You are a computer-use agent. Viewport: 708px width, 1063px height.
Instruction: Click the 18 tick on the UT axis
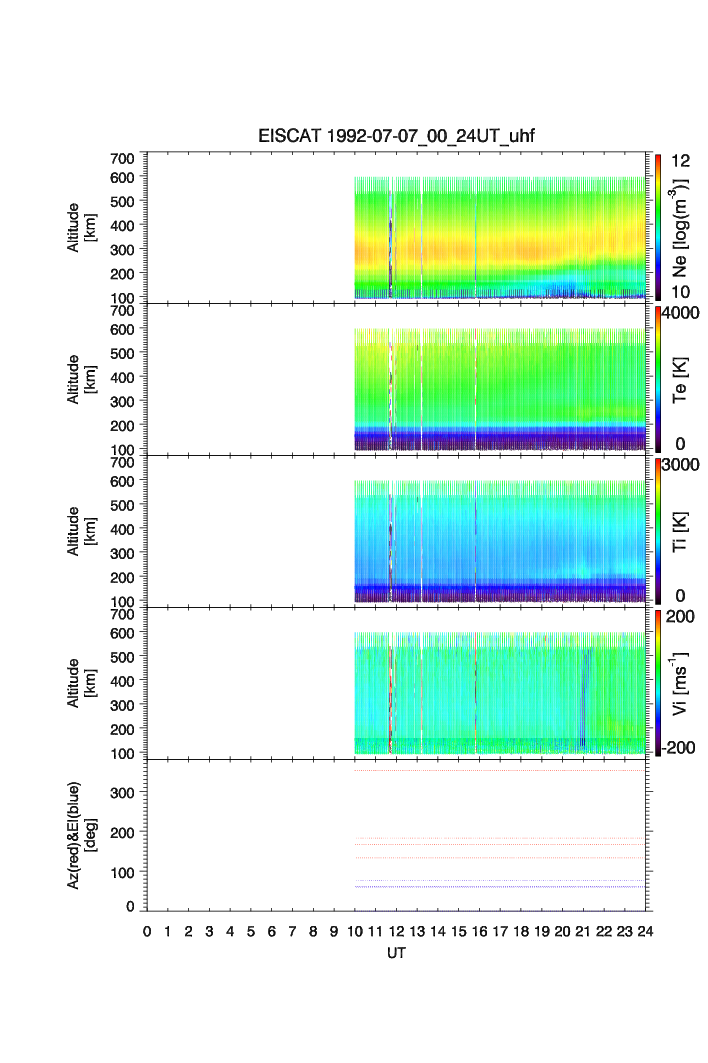[x=521, y=931]
